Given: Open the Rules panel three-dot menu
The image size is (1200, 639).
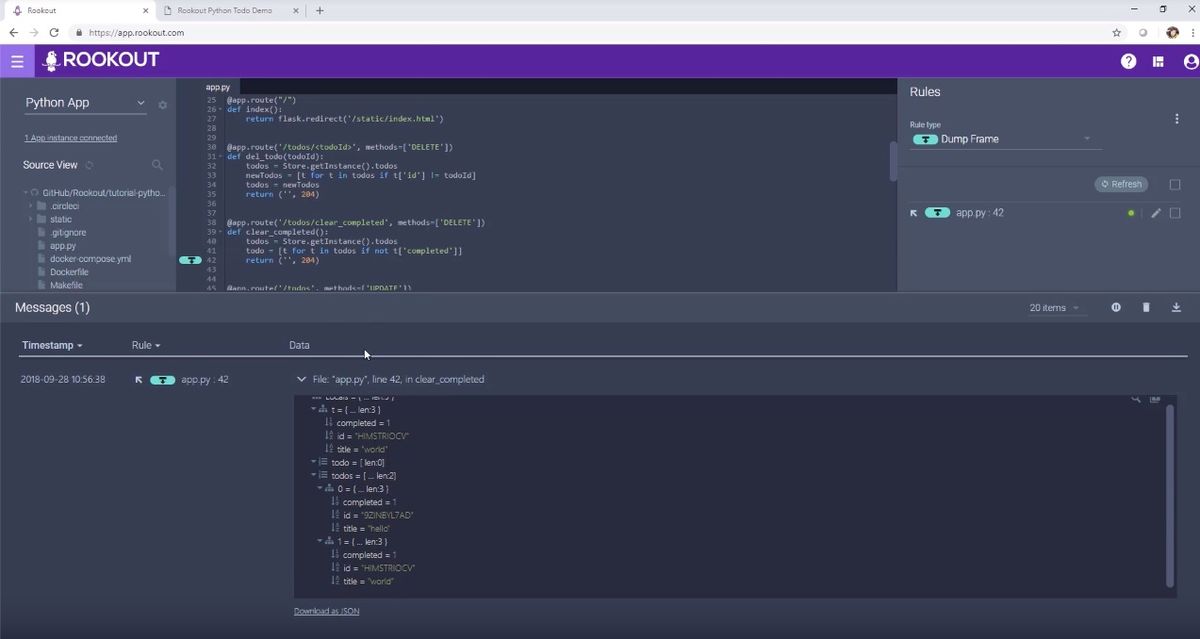Looking at the screenshot, I should pyautogui.click(x=1177, y=118).
